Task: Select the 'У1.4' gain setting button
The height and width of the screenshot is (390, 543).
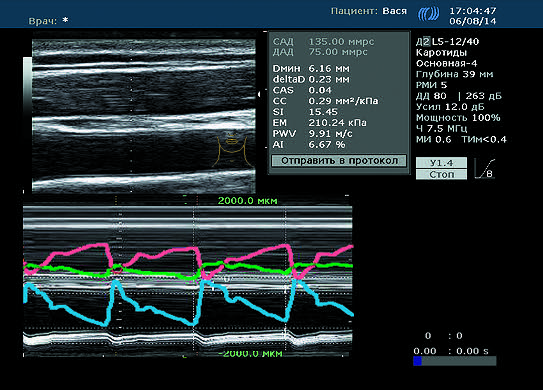Action: tap(441, 162)
